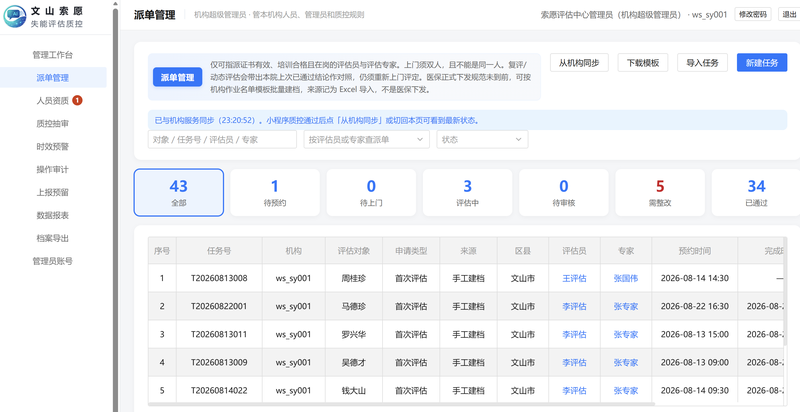Open 按评估员或专家查派单 dropdown
Image resolution: width=800 pixels, height=412 pixels.
coord(366,139)
